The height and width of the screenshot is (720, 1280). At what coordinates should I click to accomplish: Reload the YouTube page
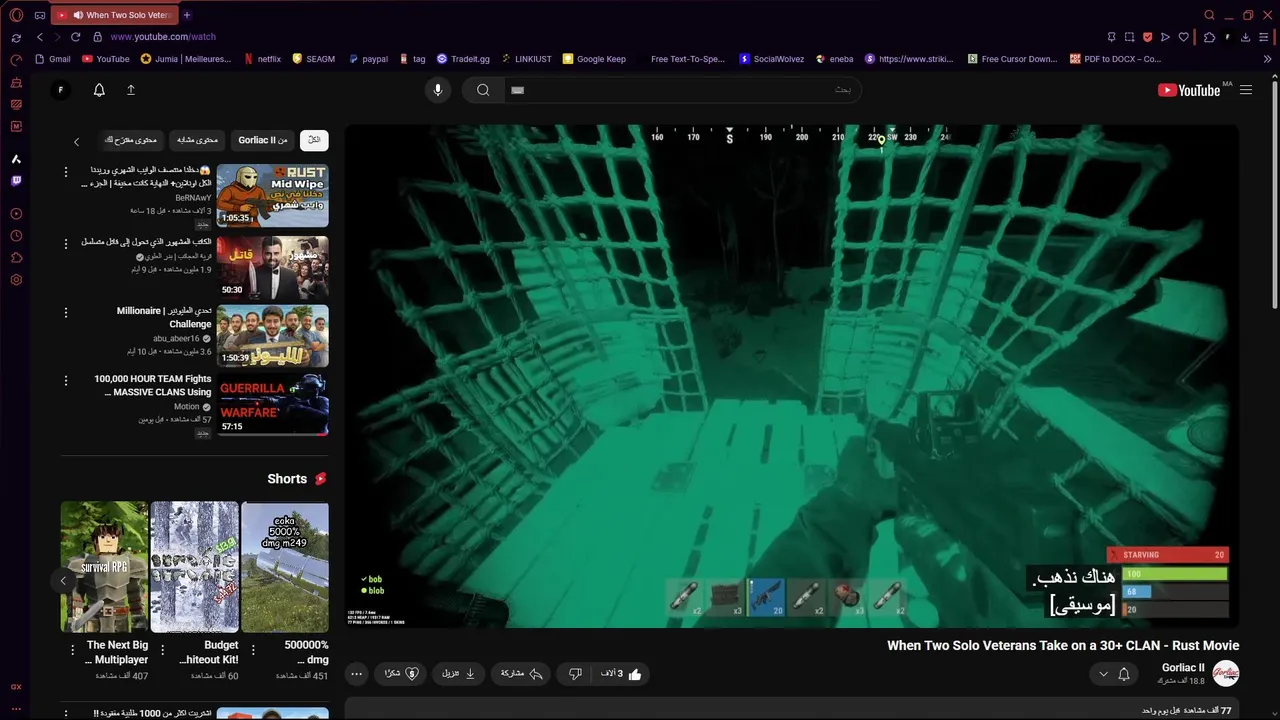tap(75, 37)
